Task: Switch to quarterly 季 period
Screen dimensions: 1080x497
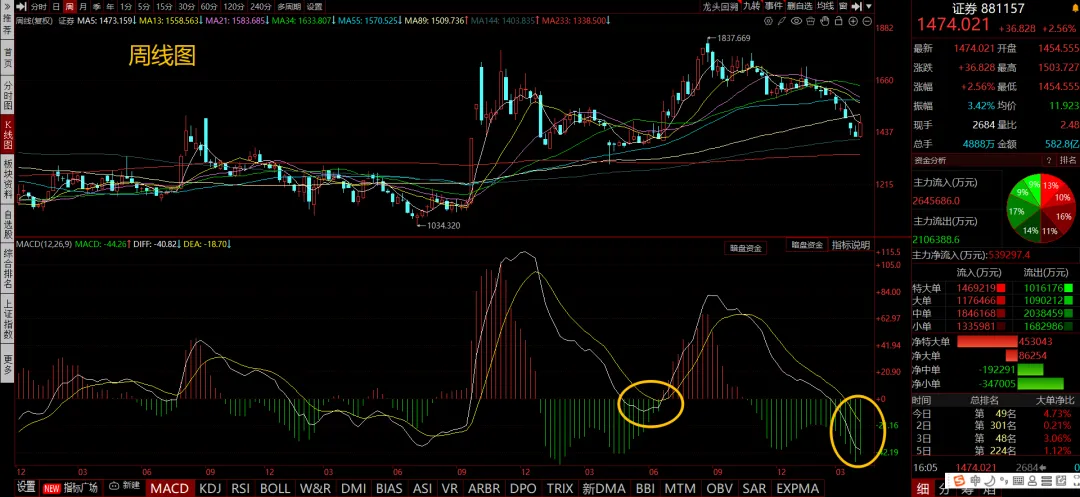Action: point(96,7)
